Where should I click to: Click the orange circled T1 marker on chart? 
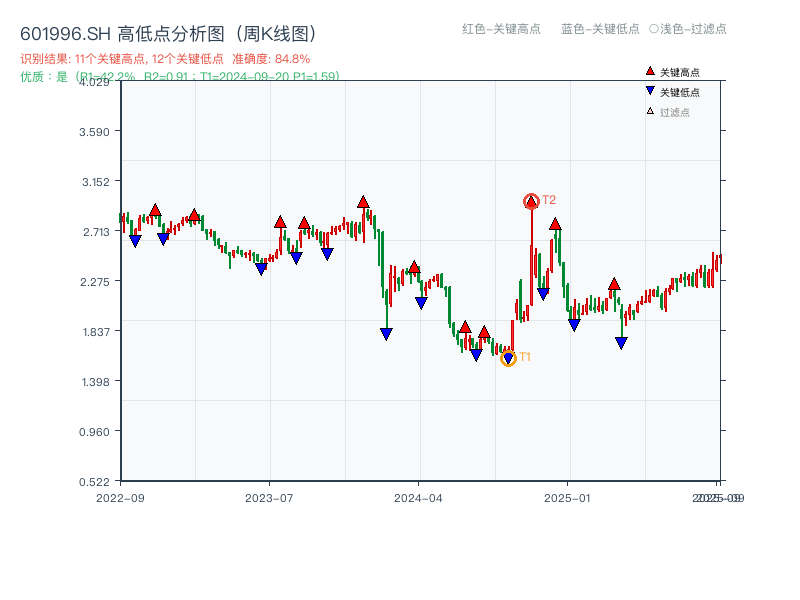click(508, 356)
